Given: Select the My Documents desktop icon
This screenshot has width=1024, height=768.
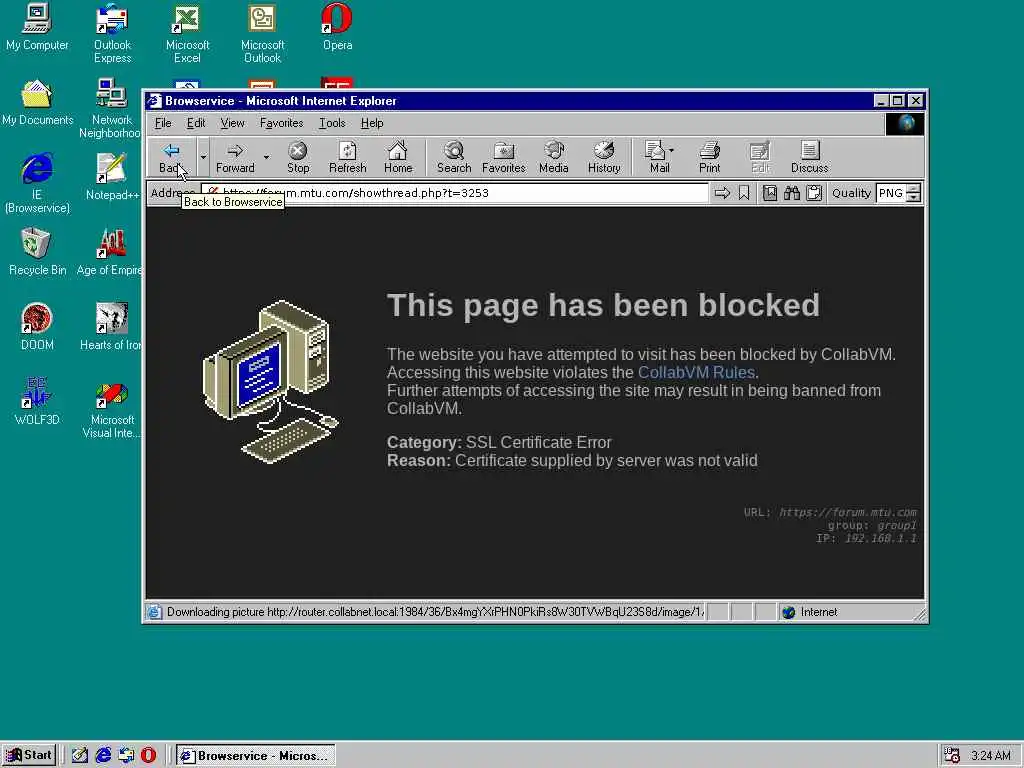Looking at the screenshot, I should tap(37, 103).
